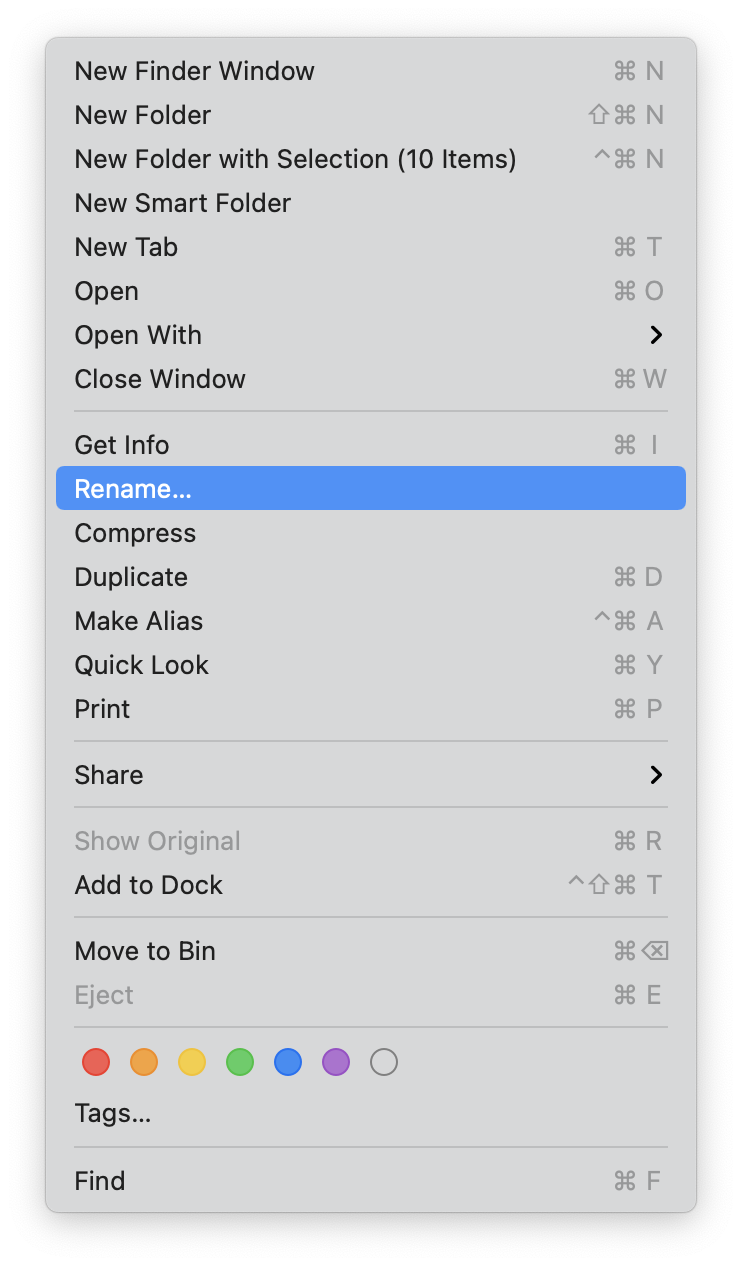The image size is (742, 1266).
Task: Open Get Info for the selection
Action: coord(122,445)
